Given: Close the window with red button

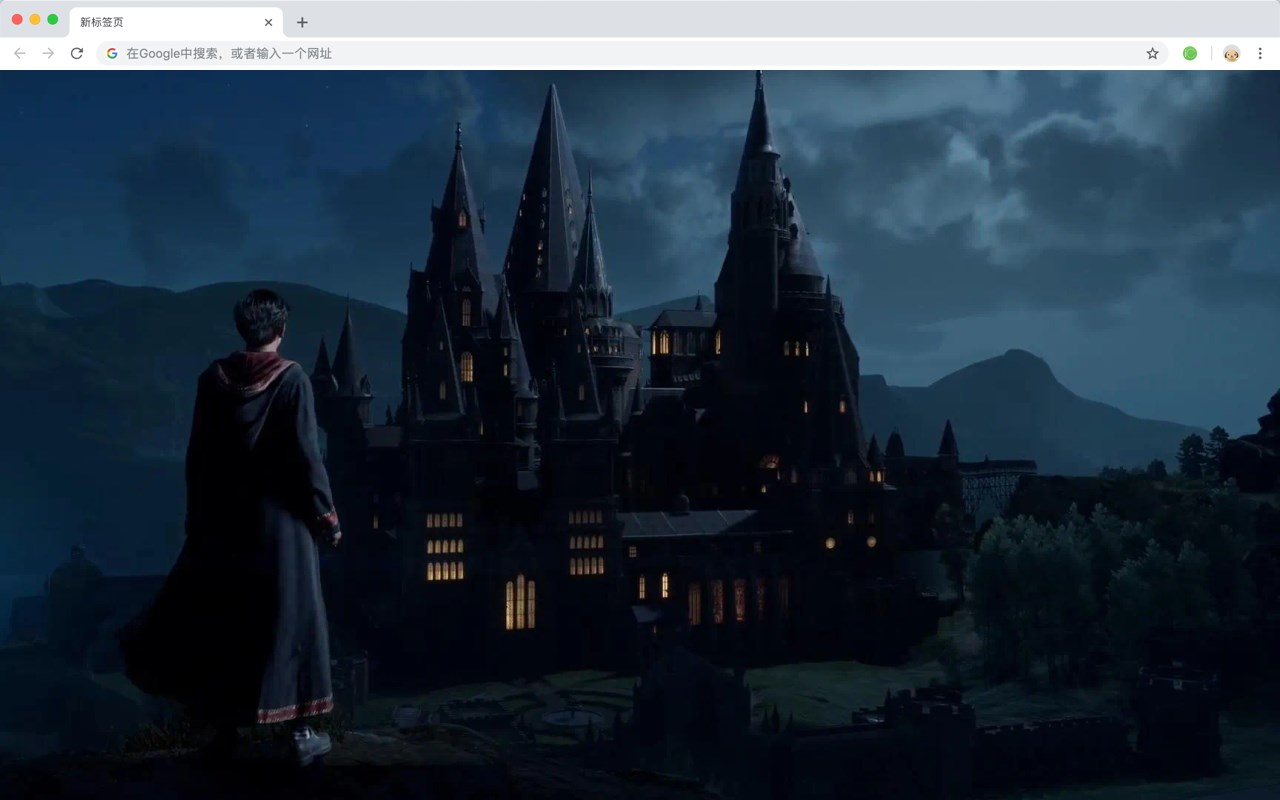Looking at the screenshot, I should [17, 19].
